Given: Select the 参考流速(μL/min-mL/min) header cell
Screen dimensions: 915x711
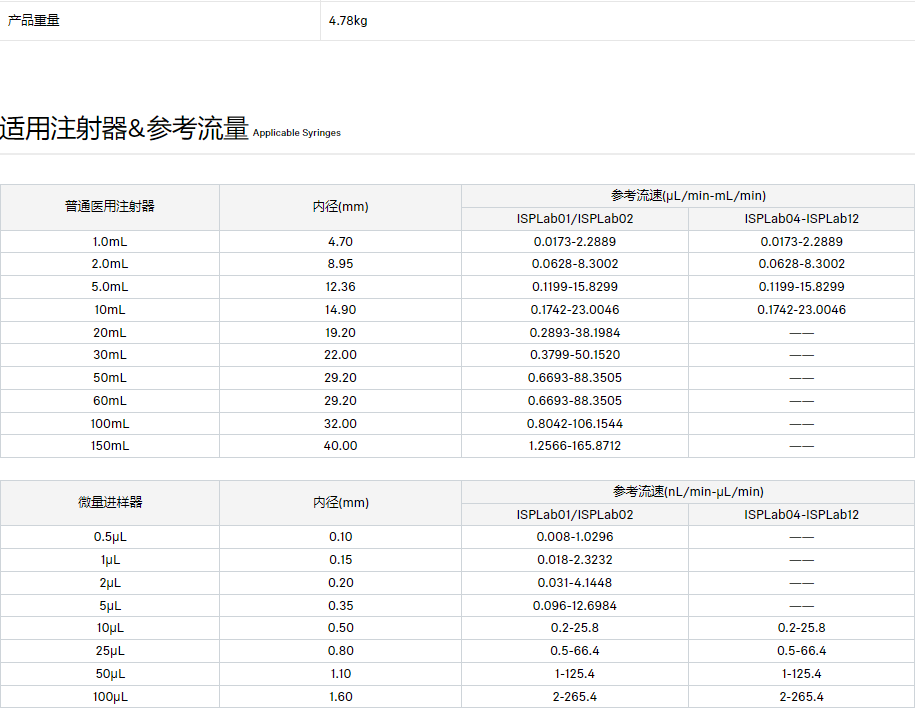Looking at the screenshot, I should 688,196.
